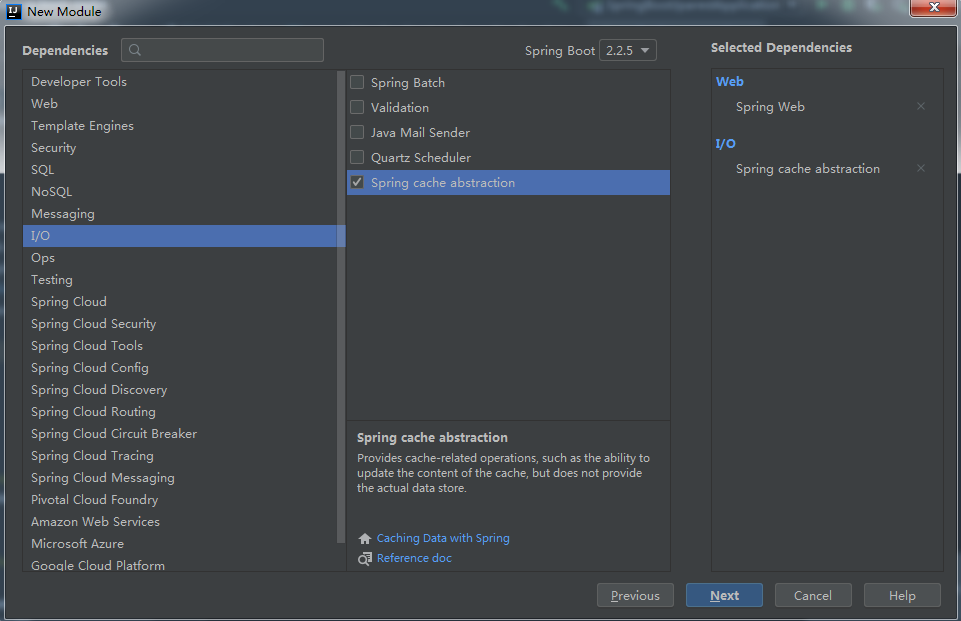961x621 pixels.
Task: Click the category list vertical scrollbar
Action: tap(341, 307)
